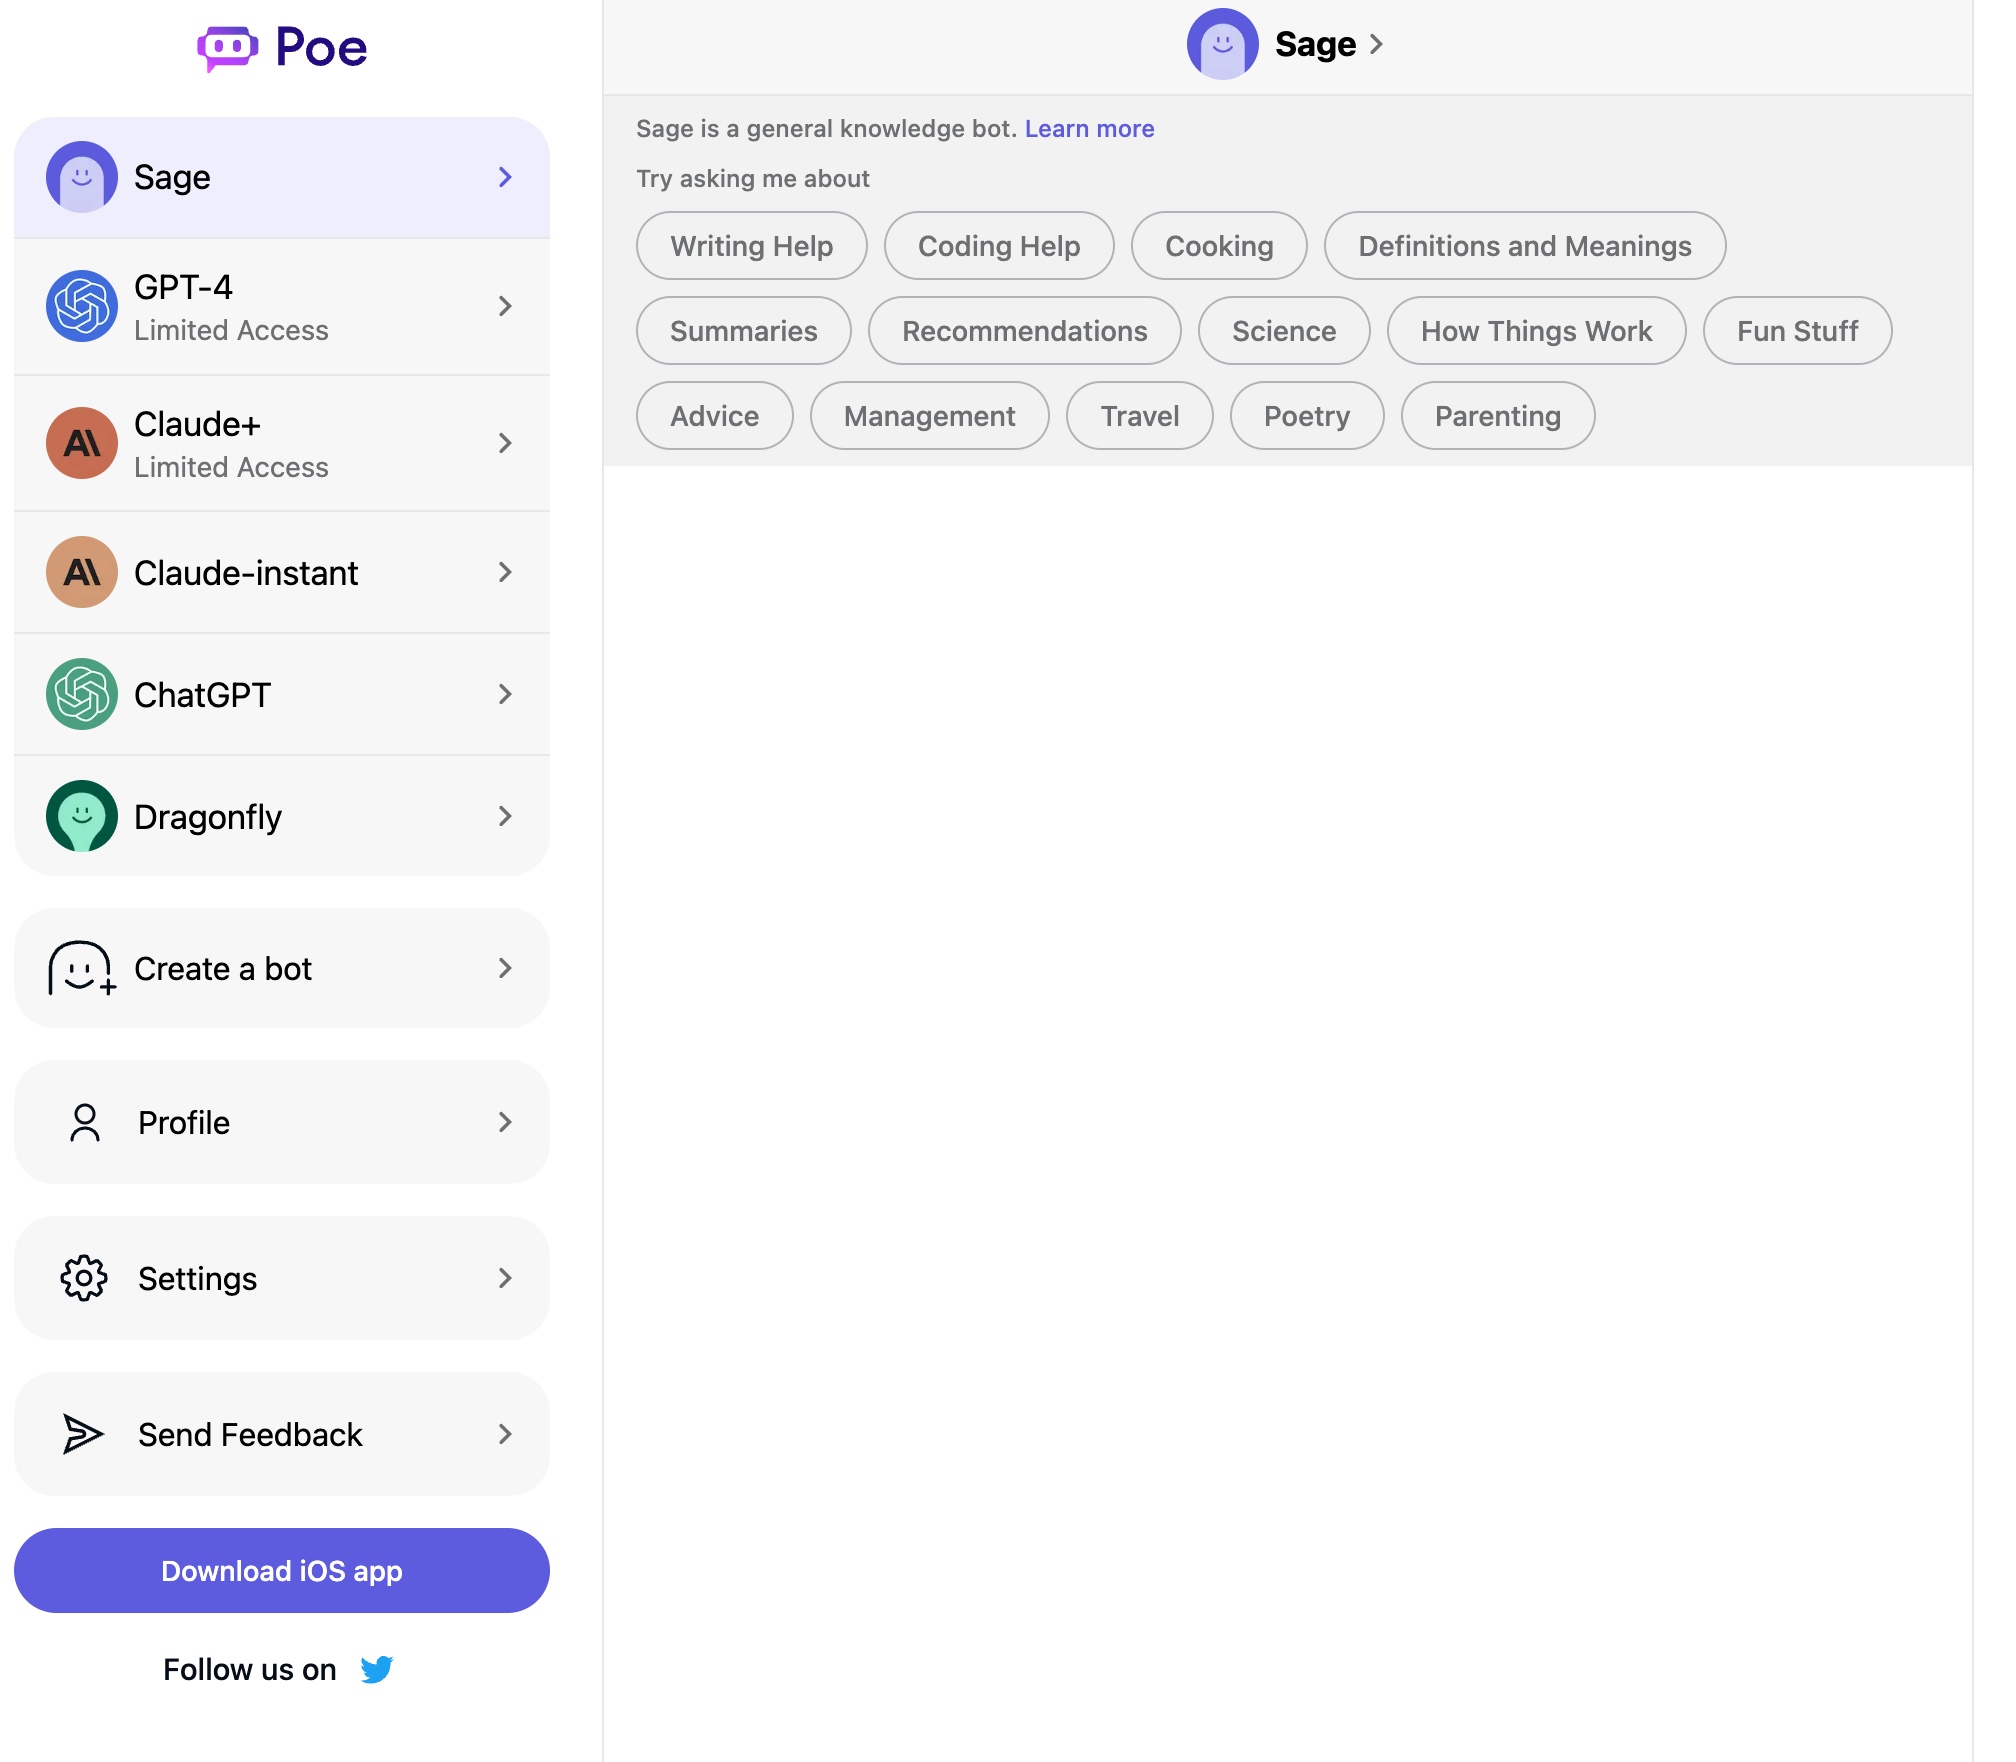
Task: Open the Claude+ label in bot list
Action: tap(197, 424)
